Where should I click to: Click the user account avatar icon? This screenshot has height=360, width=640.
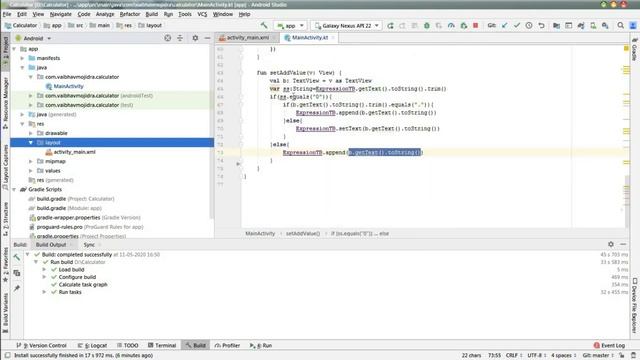[633, 25]
